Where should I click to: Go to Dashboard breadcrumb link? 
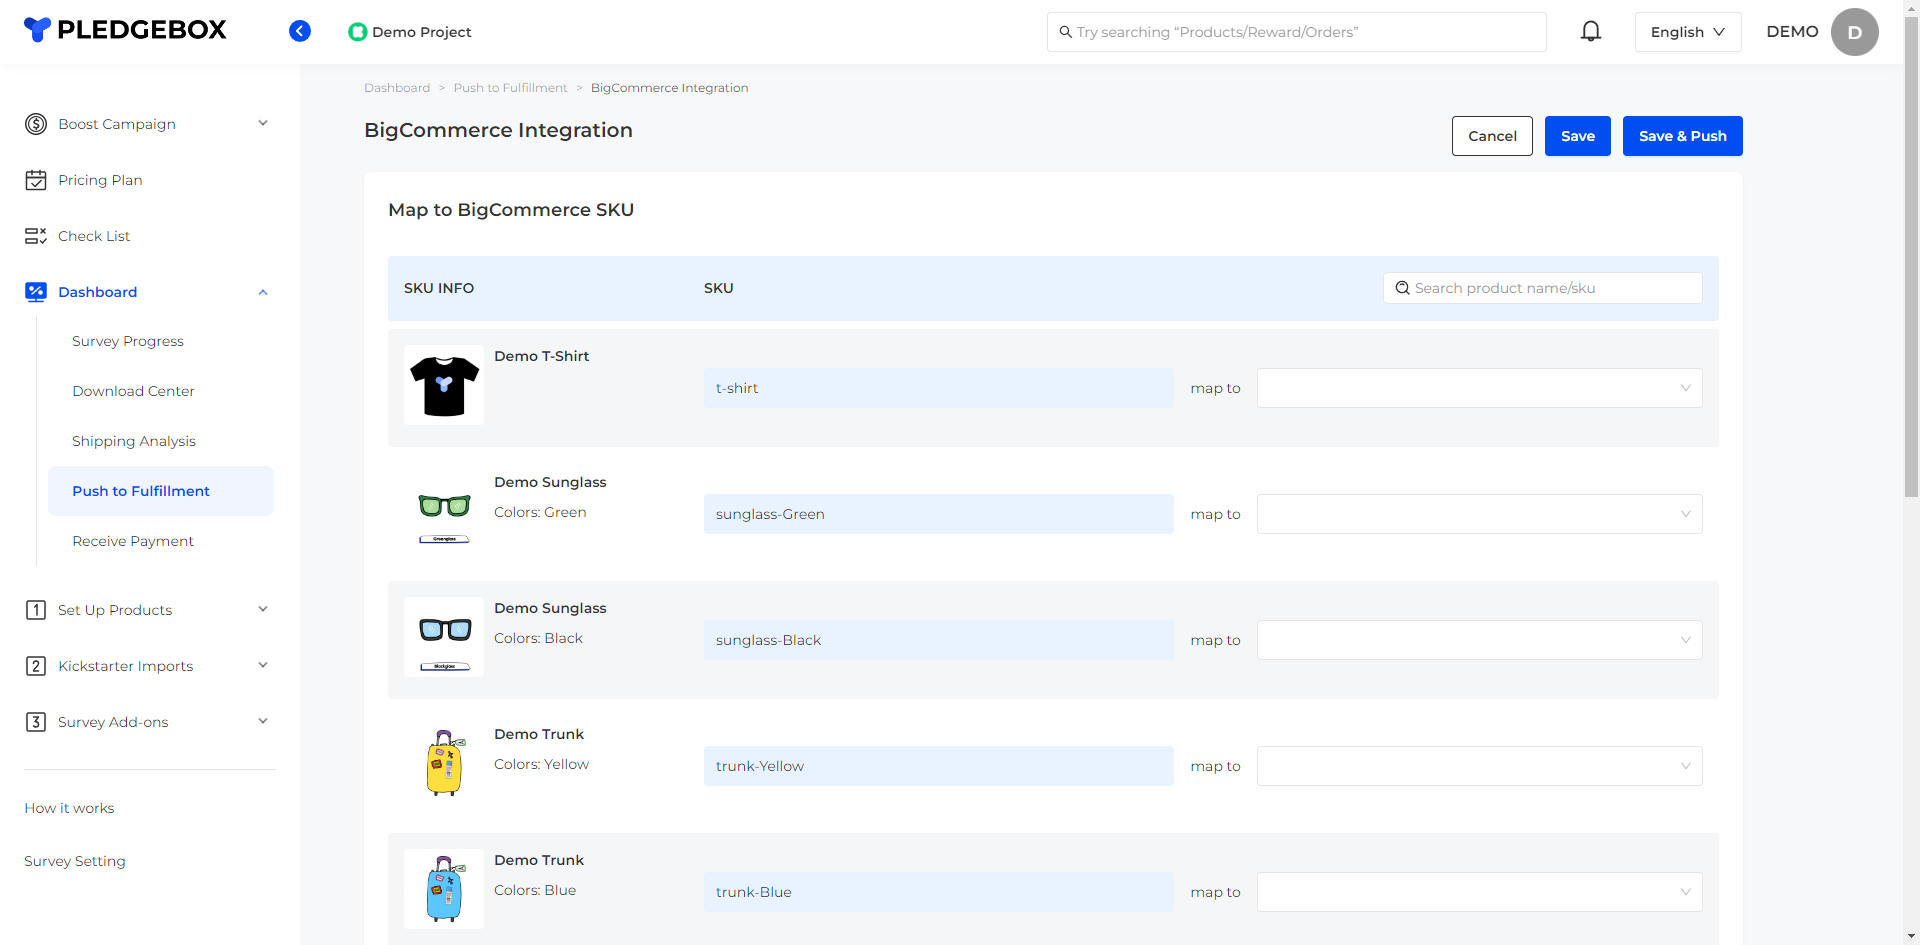point(397,88)
